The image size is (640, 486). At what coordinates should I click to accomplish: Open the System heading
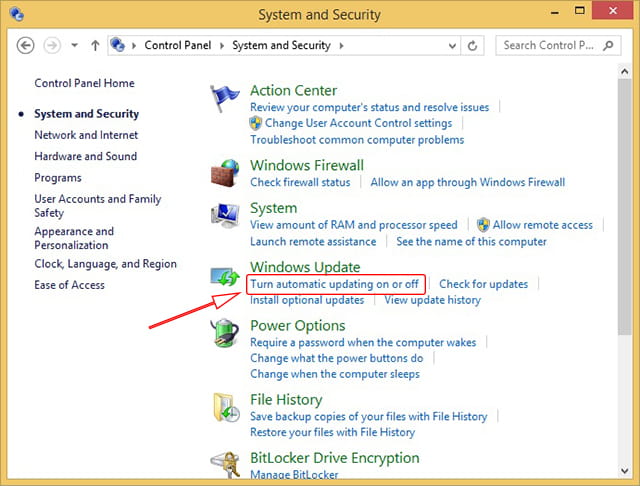pyautogui.click(x=273, y=208)
